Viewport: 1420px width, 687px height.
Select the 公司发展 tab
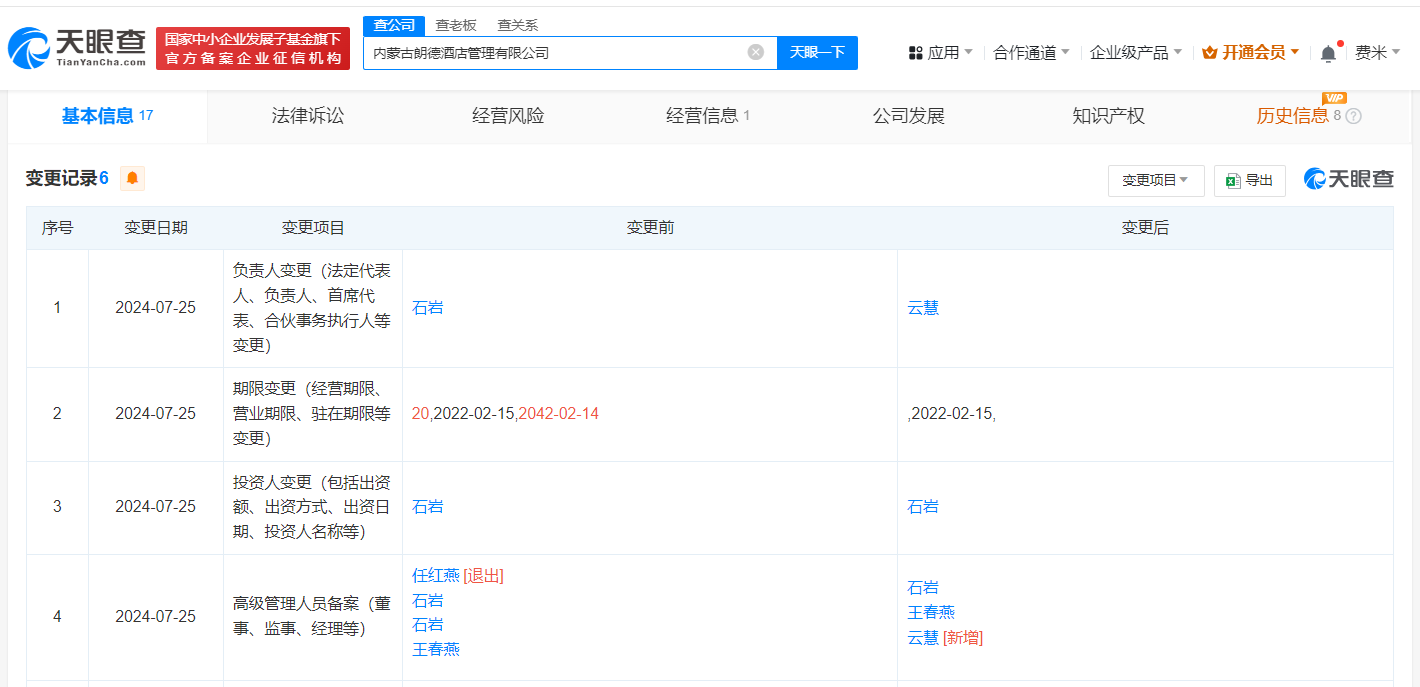[908, 116]
